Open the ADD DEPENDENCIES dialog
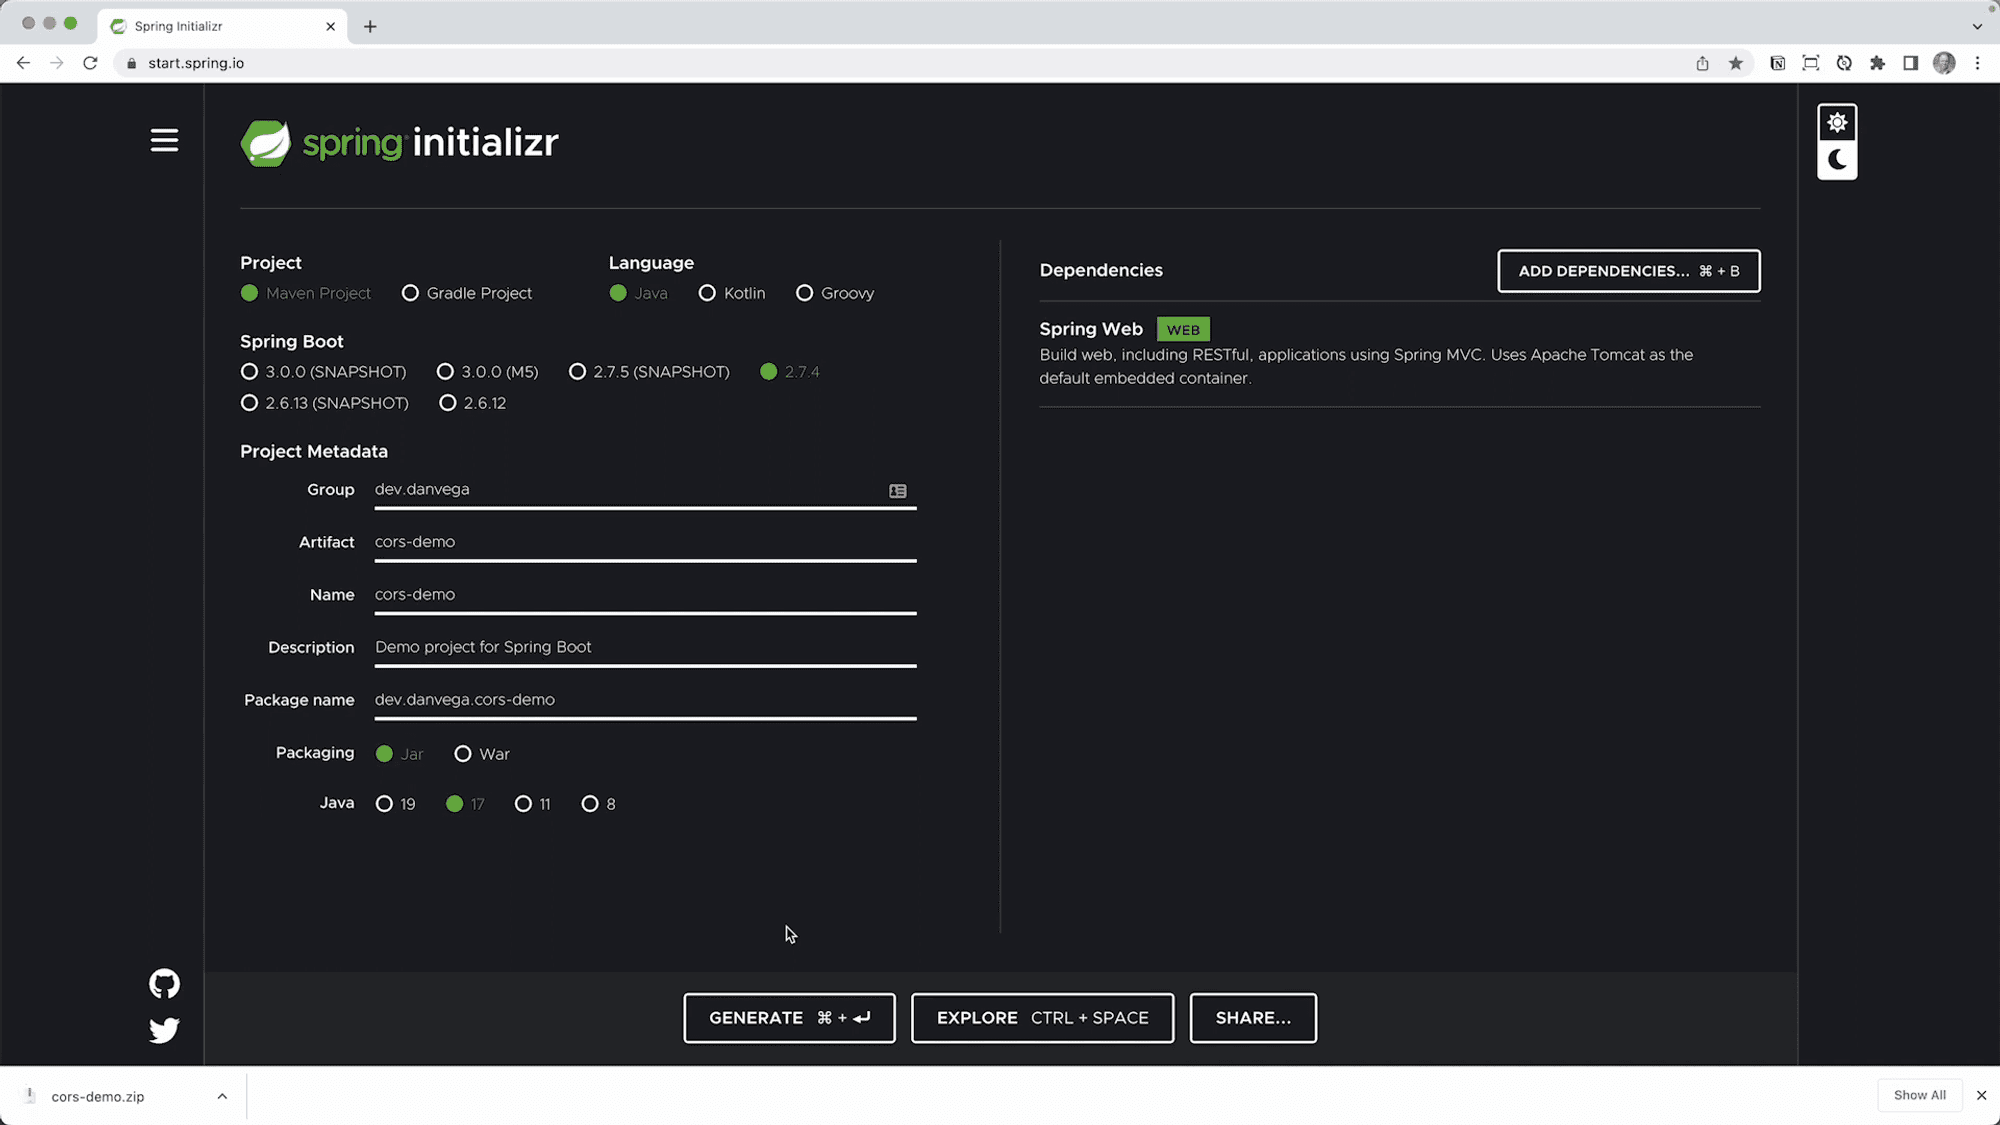Viewport: 2000px width, 1125px height. [x=1628, y=271]
